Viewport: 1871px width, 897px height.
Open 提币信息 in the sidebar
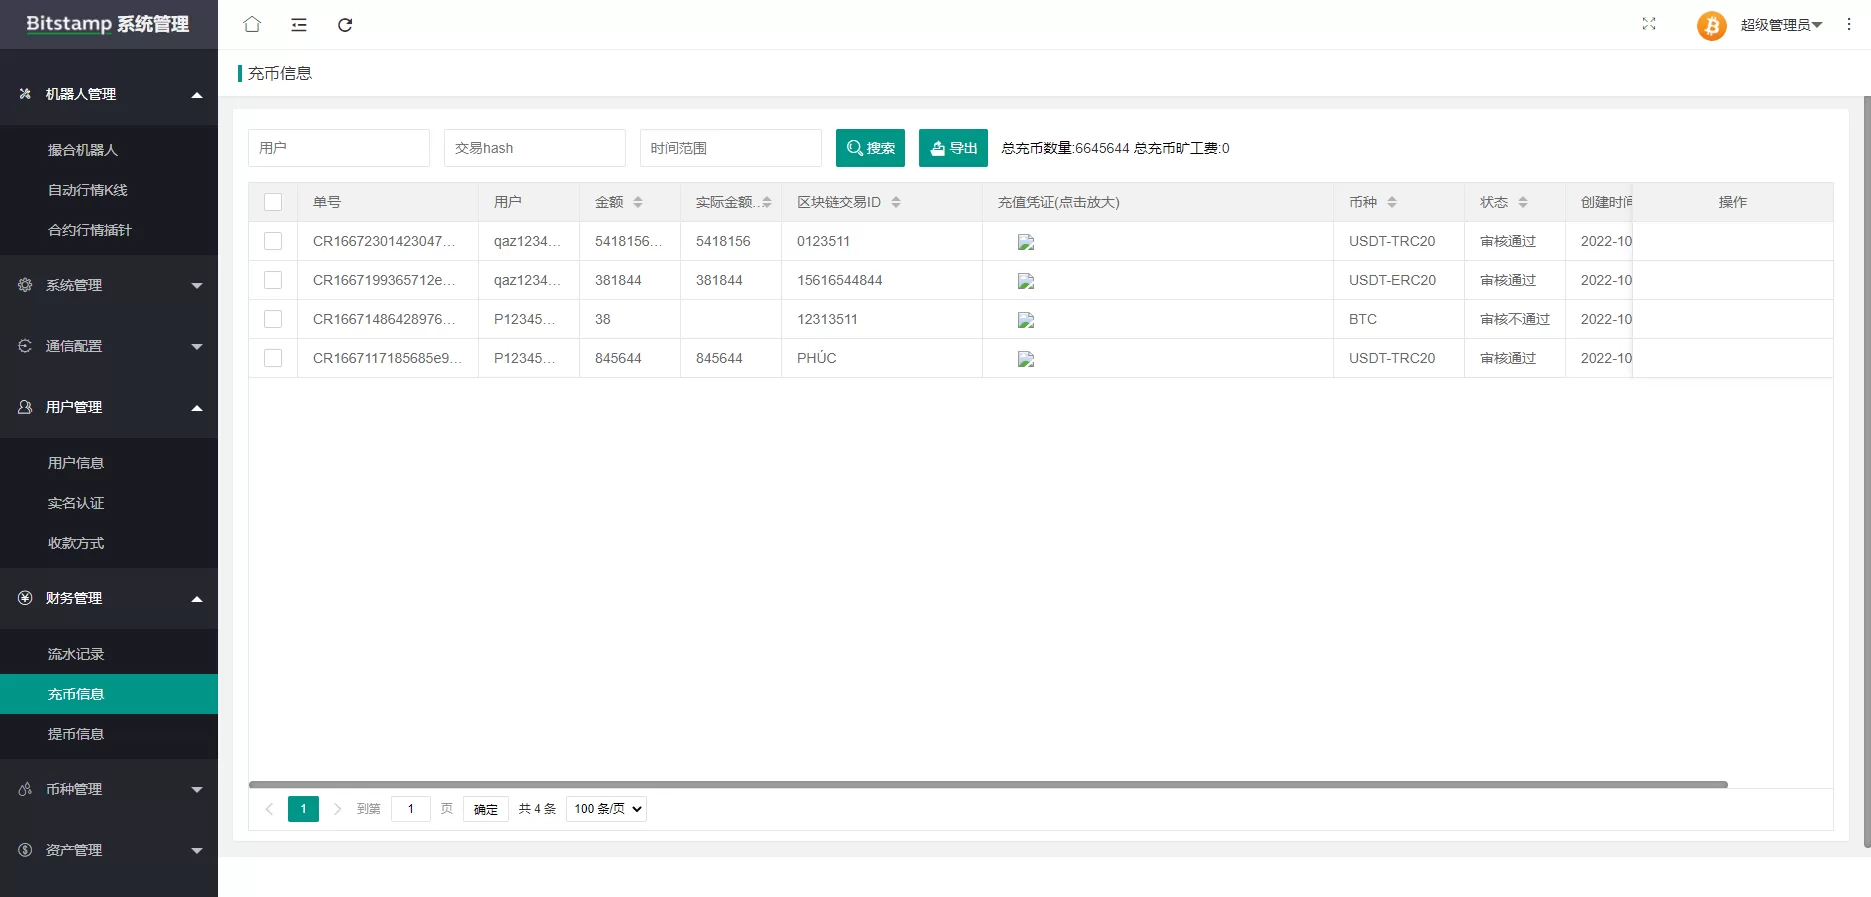[x=76, y=734]
